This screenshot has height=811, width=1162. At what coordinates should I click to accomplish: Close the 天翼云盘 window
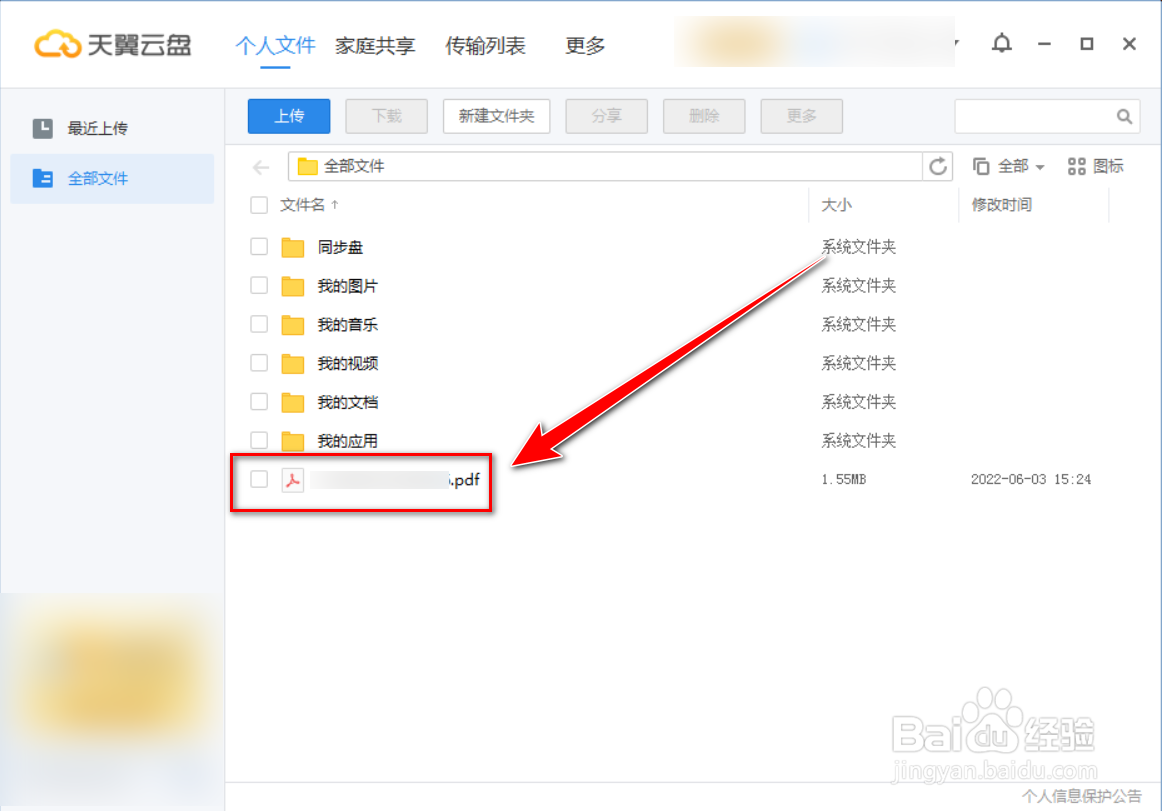pos(1129,44)
